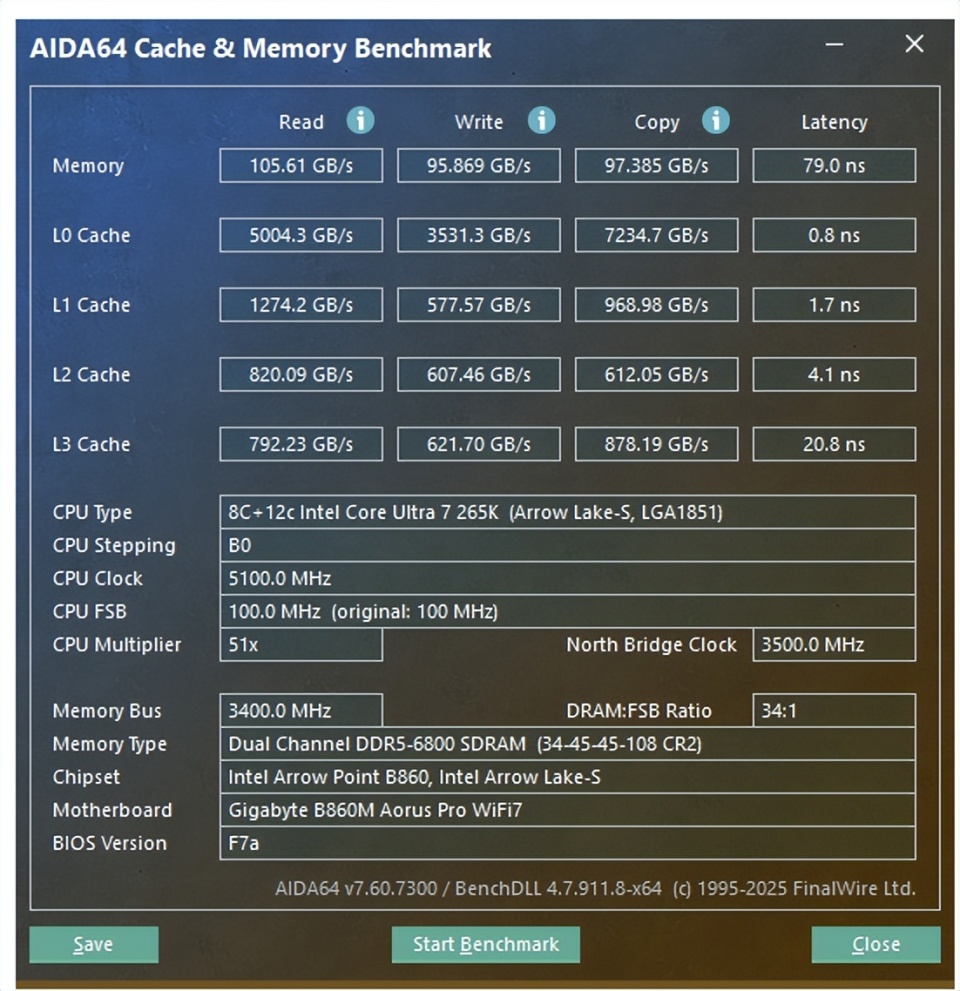Save the benchmark results
960x991 pixels.
[x=94, y=944]
